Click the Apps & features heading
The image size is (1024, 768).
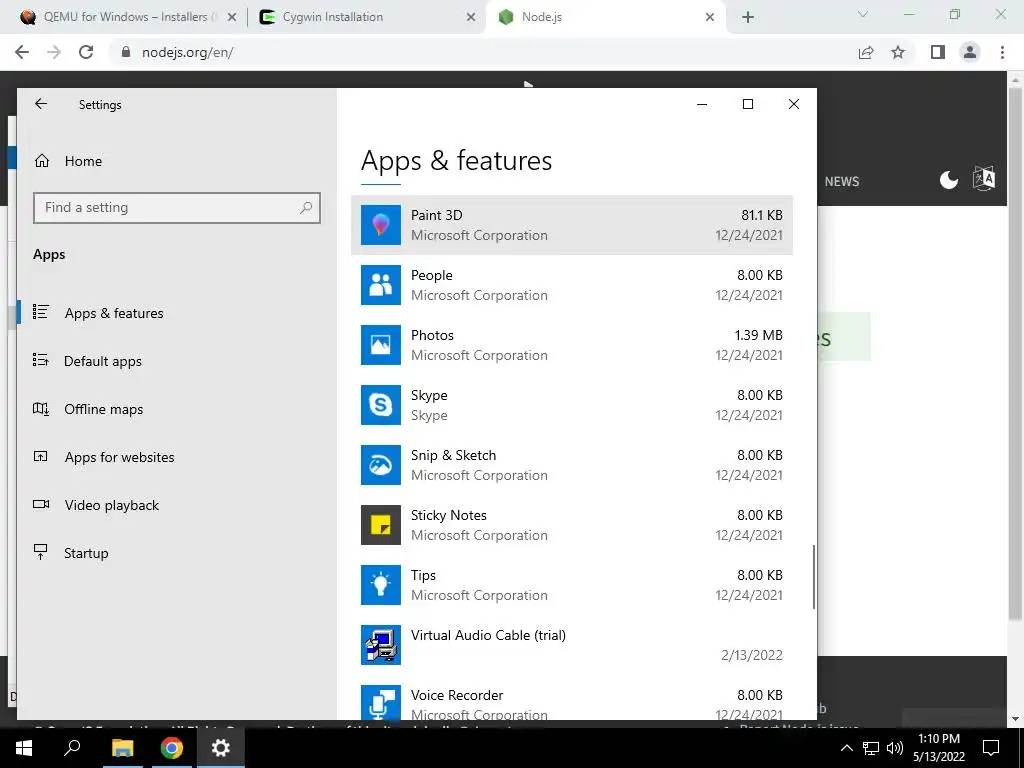coord(456,161)
